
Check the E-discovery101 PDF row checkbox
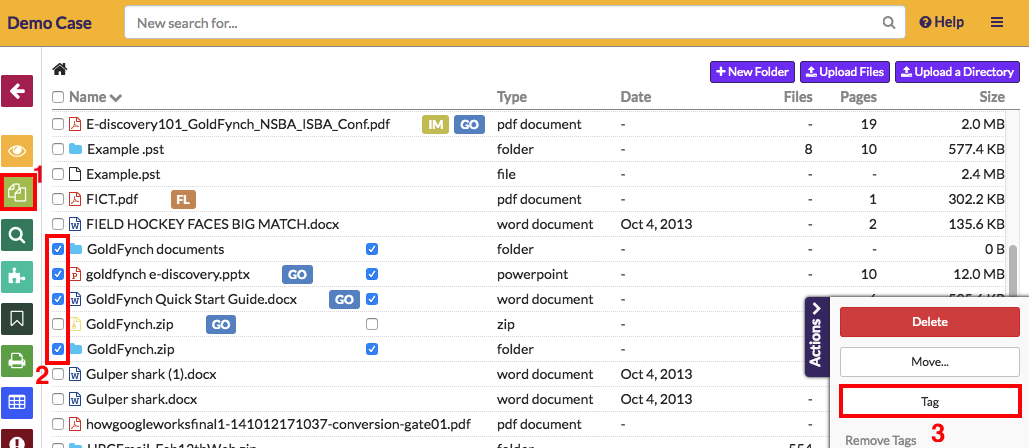point(58,124)
